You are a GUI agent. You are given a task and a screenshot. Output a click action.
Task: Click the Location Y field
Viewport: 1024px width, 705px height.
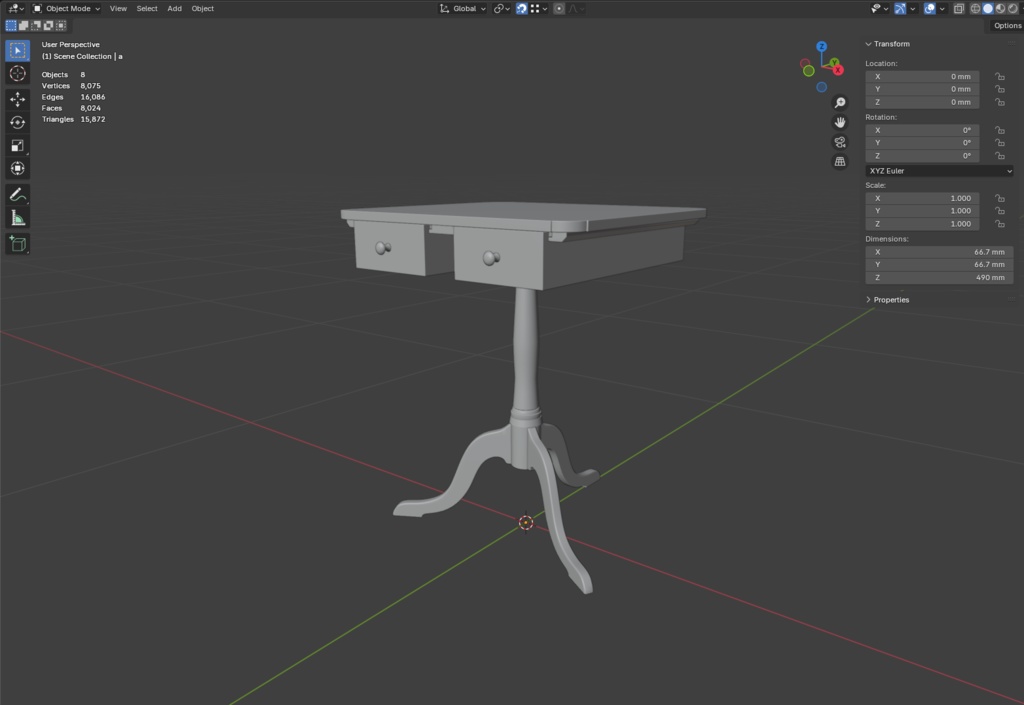point(922,89)
